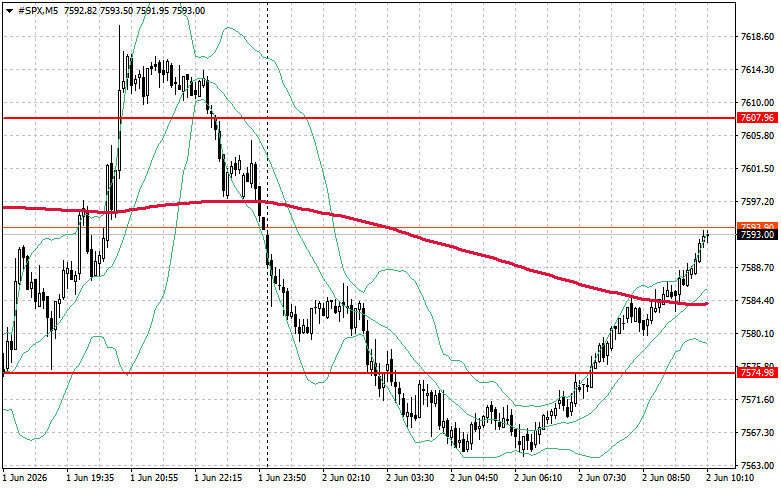This screenshot has height=489, width=781.
Task: Click the 7601.50 price scale value
Action: (x=757, y=169)
